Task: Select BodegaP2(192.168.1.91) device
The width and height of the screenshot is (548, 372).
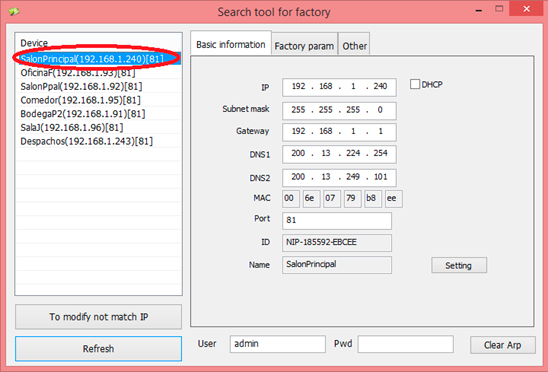Action: point(99,114)
